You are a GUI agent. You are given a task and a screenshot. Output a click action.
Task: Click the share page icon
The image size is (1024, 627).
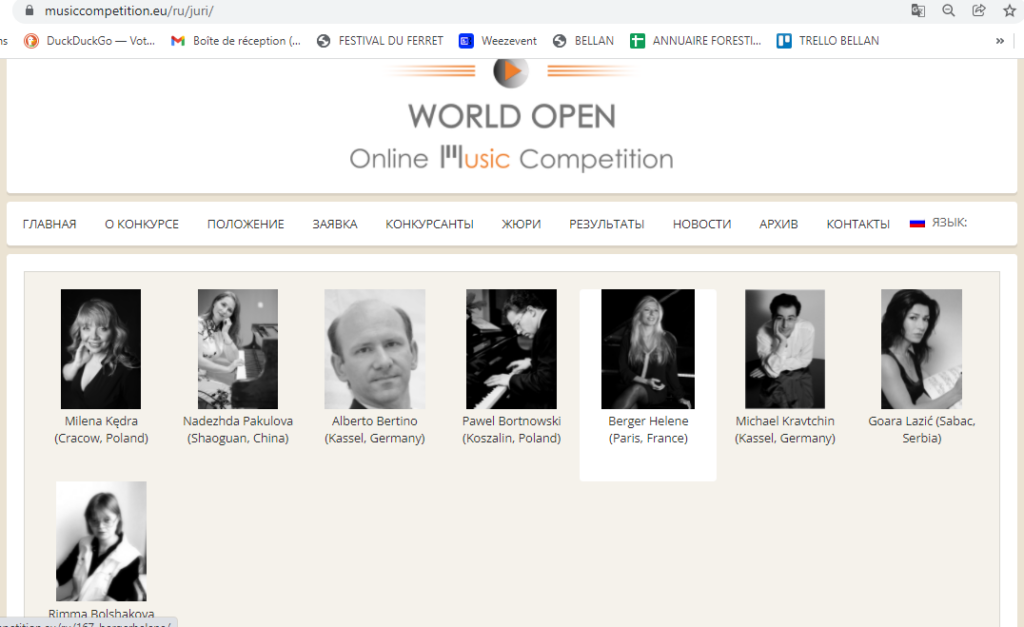pyautogui.click(x=978, y=11)
